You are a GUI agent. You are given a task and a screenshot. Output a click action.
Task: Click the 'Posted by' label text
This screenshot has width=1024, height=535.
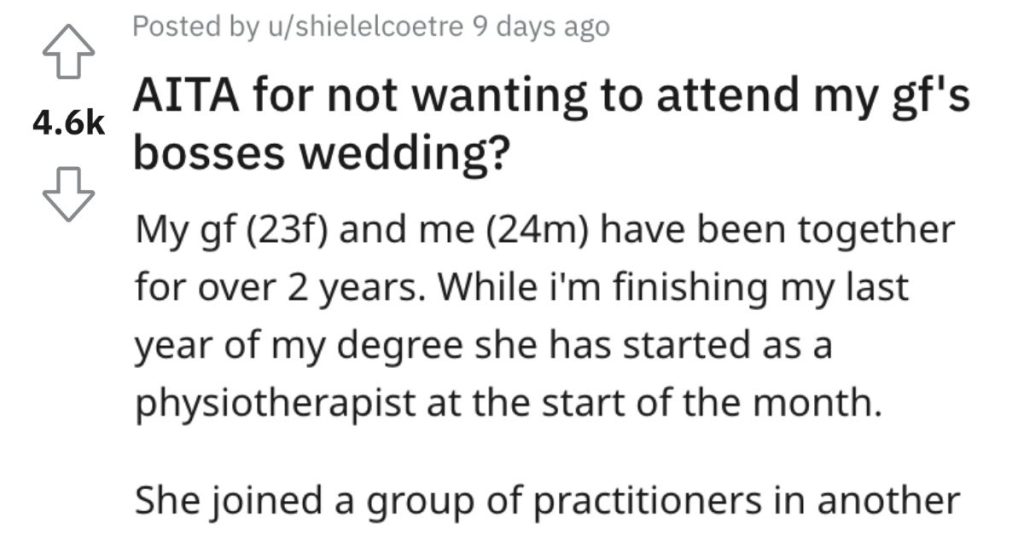(195, 27)
